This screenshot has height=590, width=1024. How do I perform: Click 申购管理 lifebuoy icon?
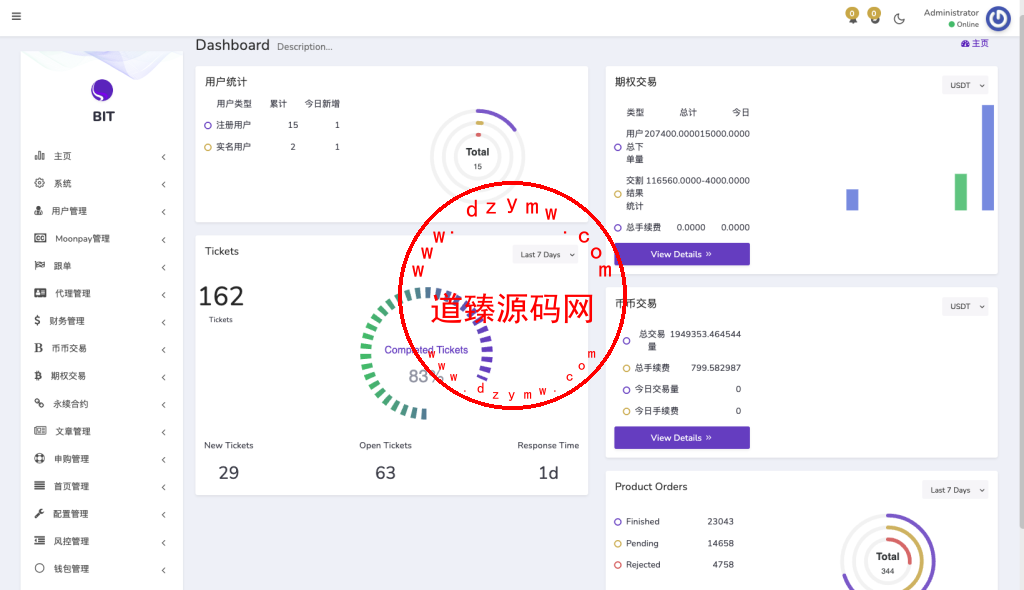coord(40,458)
